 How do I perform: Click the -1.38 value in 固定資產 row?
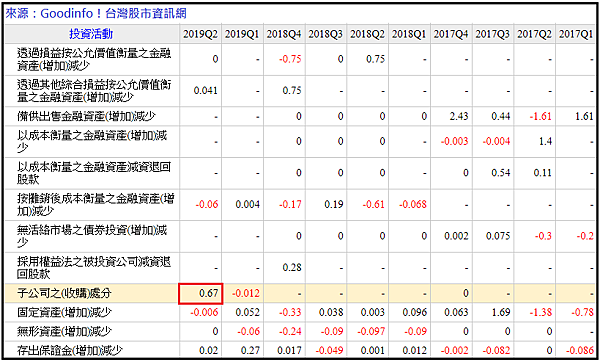pos(540,313)
